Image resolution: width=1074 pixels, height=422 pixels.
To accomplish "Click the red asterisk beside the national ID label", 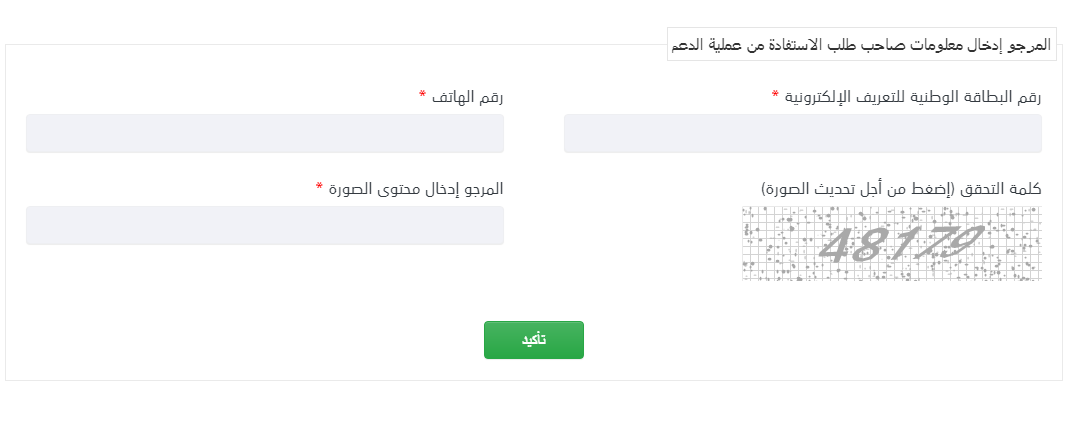I will click(x=775, y=95).
